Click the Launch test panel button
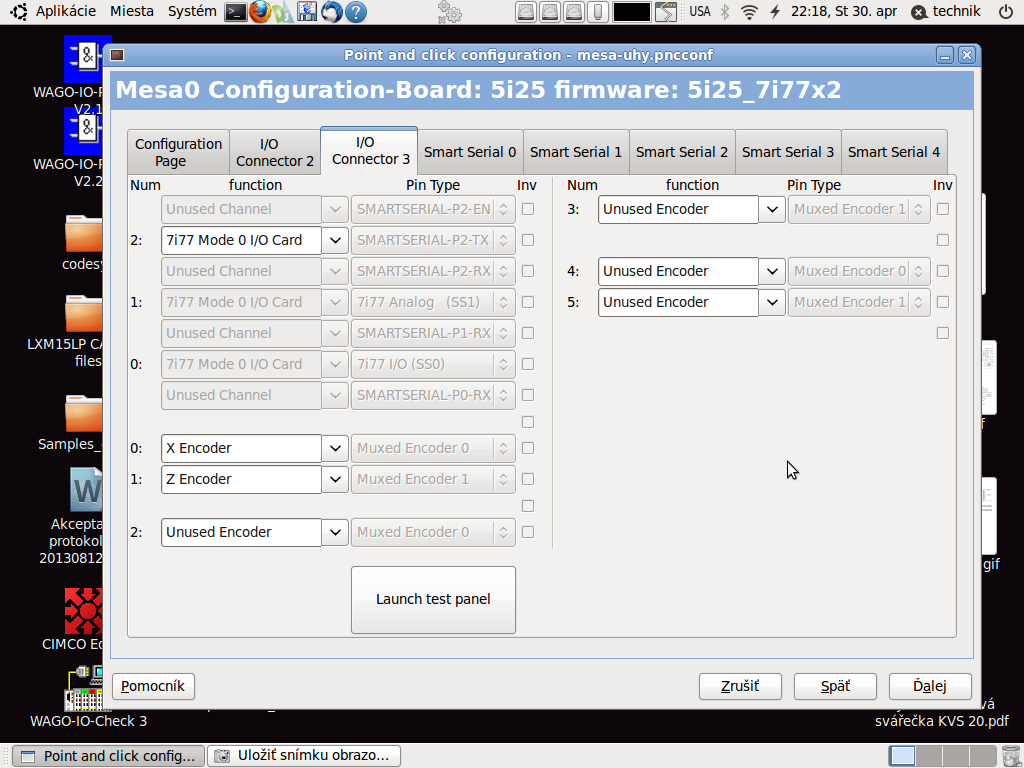This screenshot has width=1024, height=768. [x=433, y=599]
